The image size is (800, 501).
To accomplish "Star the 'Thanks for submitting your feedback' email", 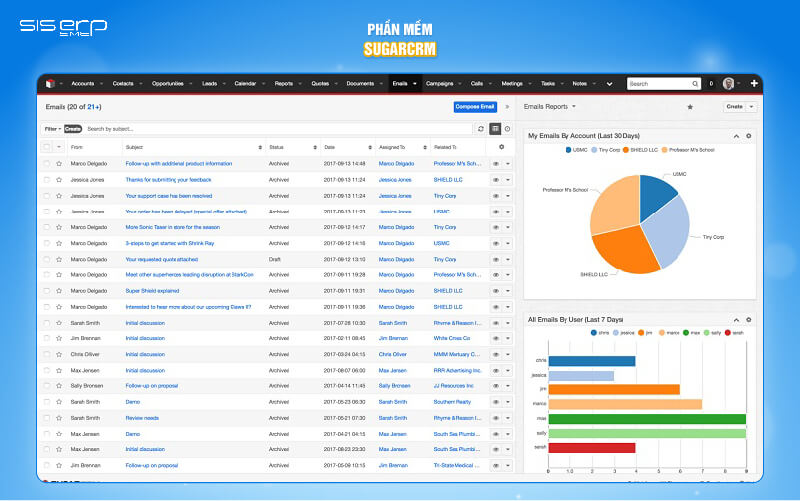I will click(59, 180).
